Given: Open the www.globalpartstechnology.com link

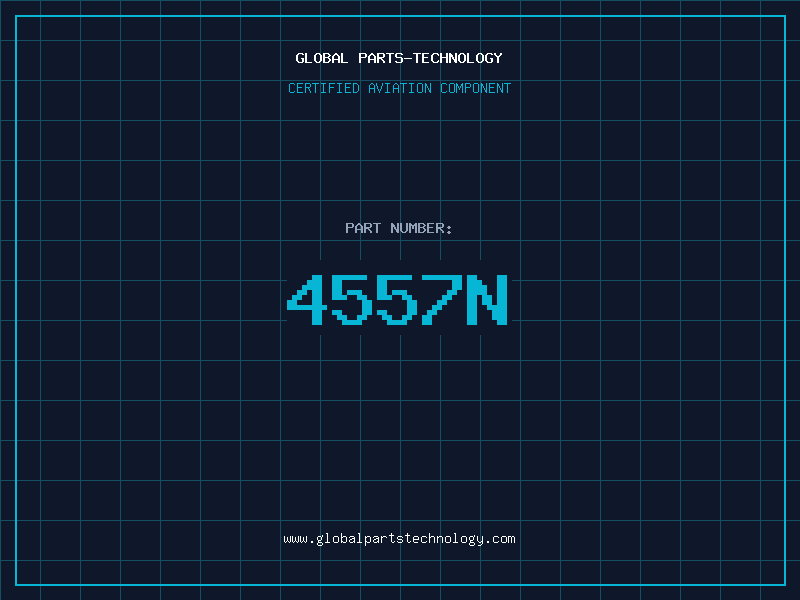Looking at the screenshot, I should tap(399, 539).
